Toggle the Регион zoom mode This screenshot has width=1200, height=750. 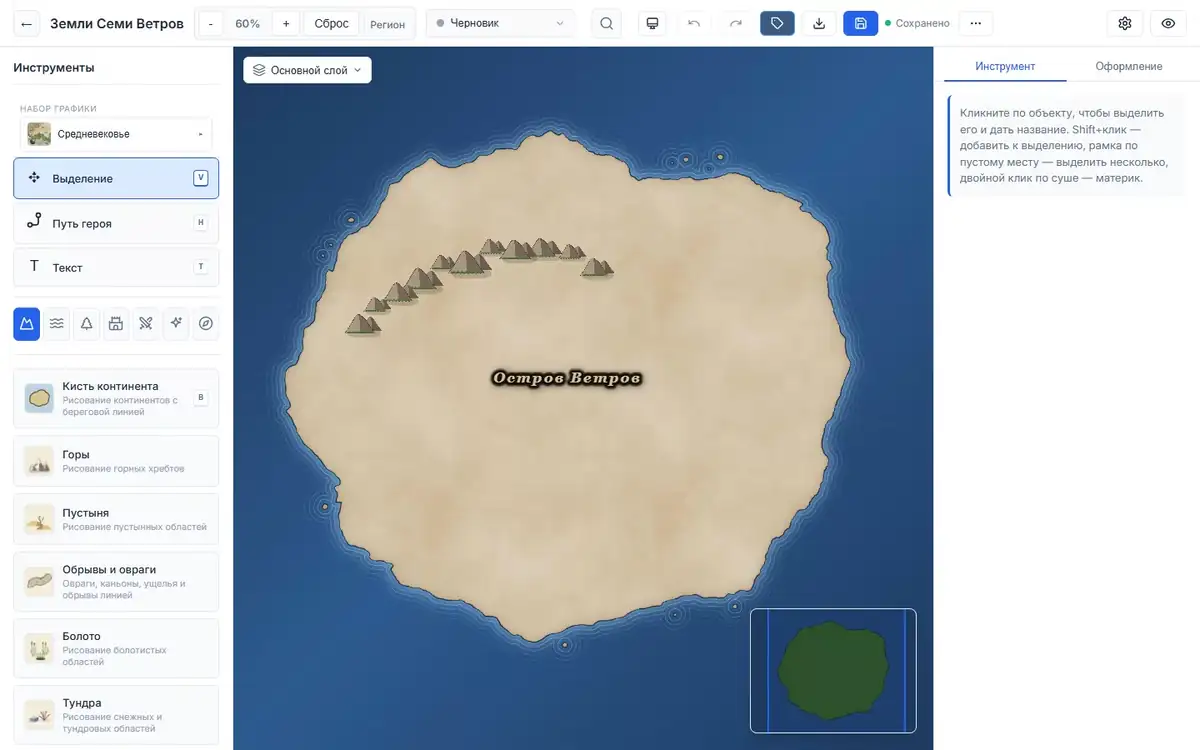pos(388,23)
